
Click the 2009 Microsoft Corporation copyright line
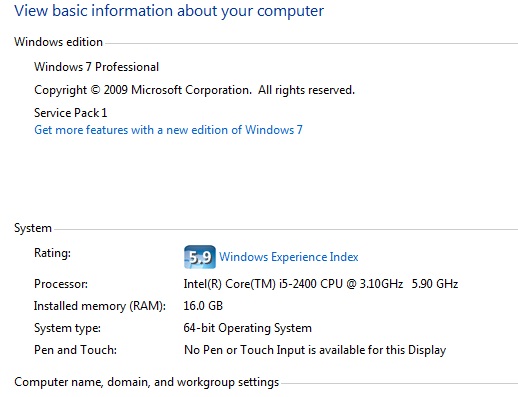tap(194, 90)
